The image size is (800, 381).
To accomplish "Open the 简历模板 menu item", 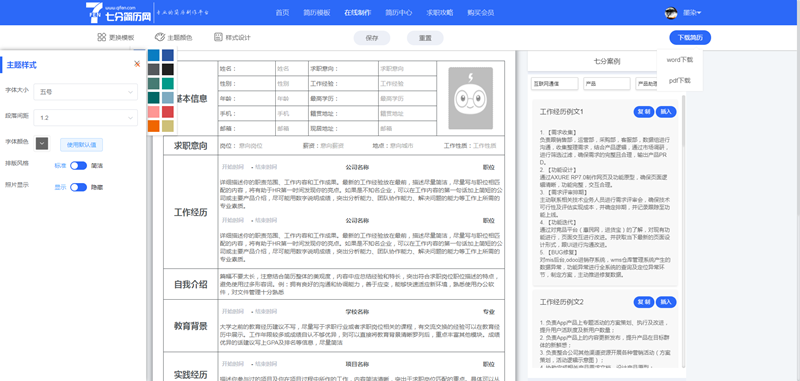I will coord(316,13).
